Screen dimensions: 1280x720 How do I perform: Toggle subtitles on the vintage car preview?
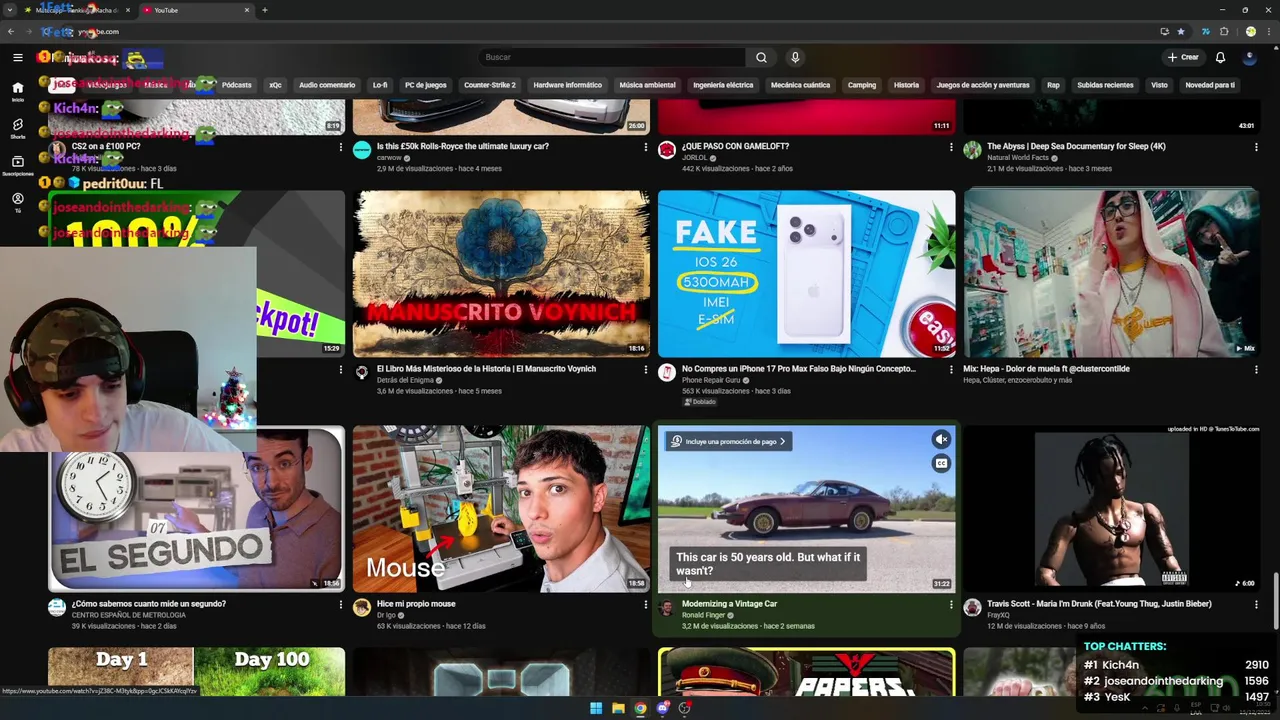(941, 463)
